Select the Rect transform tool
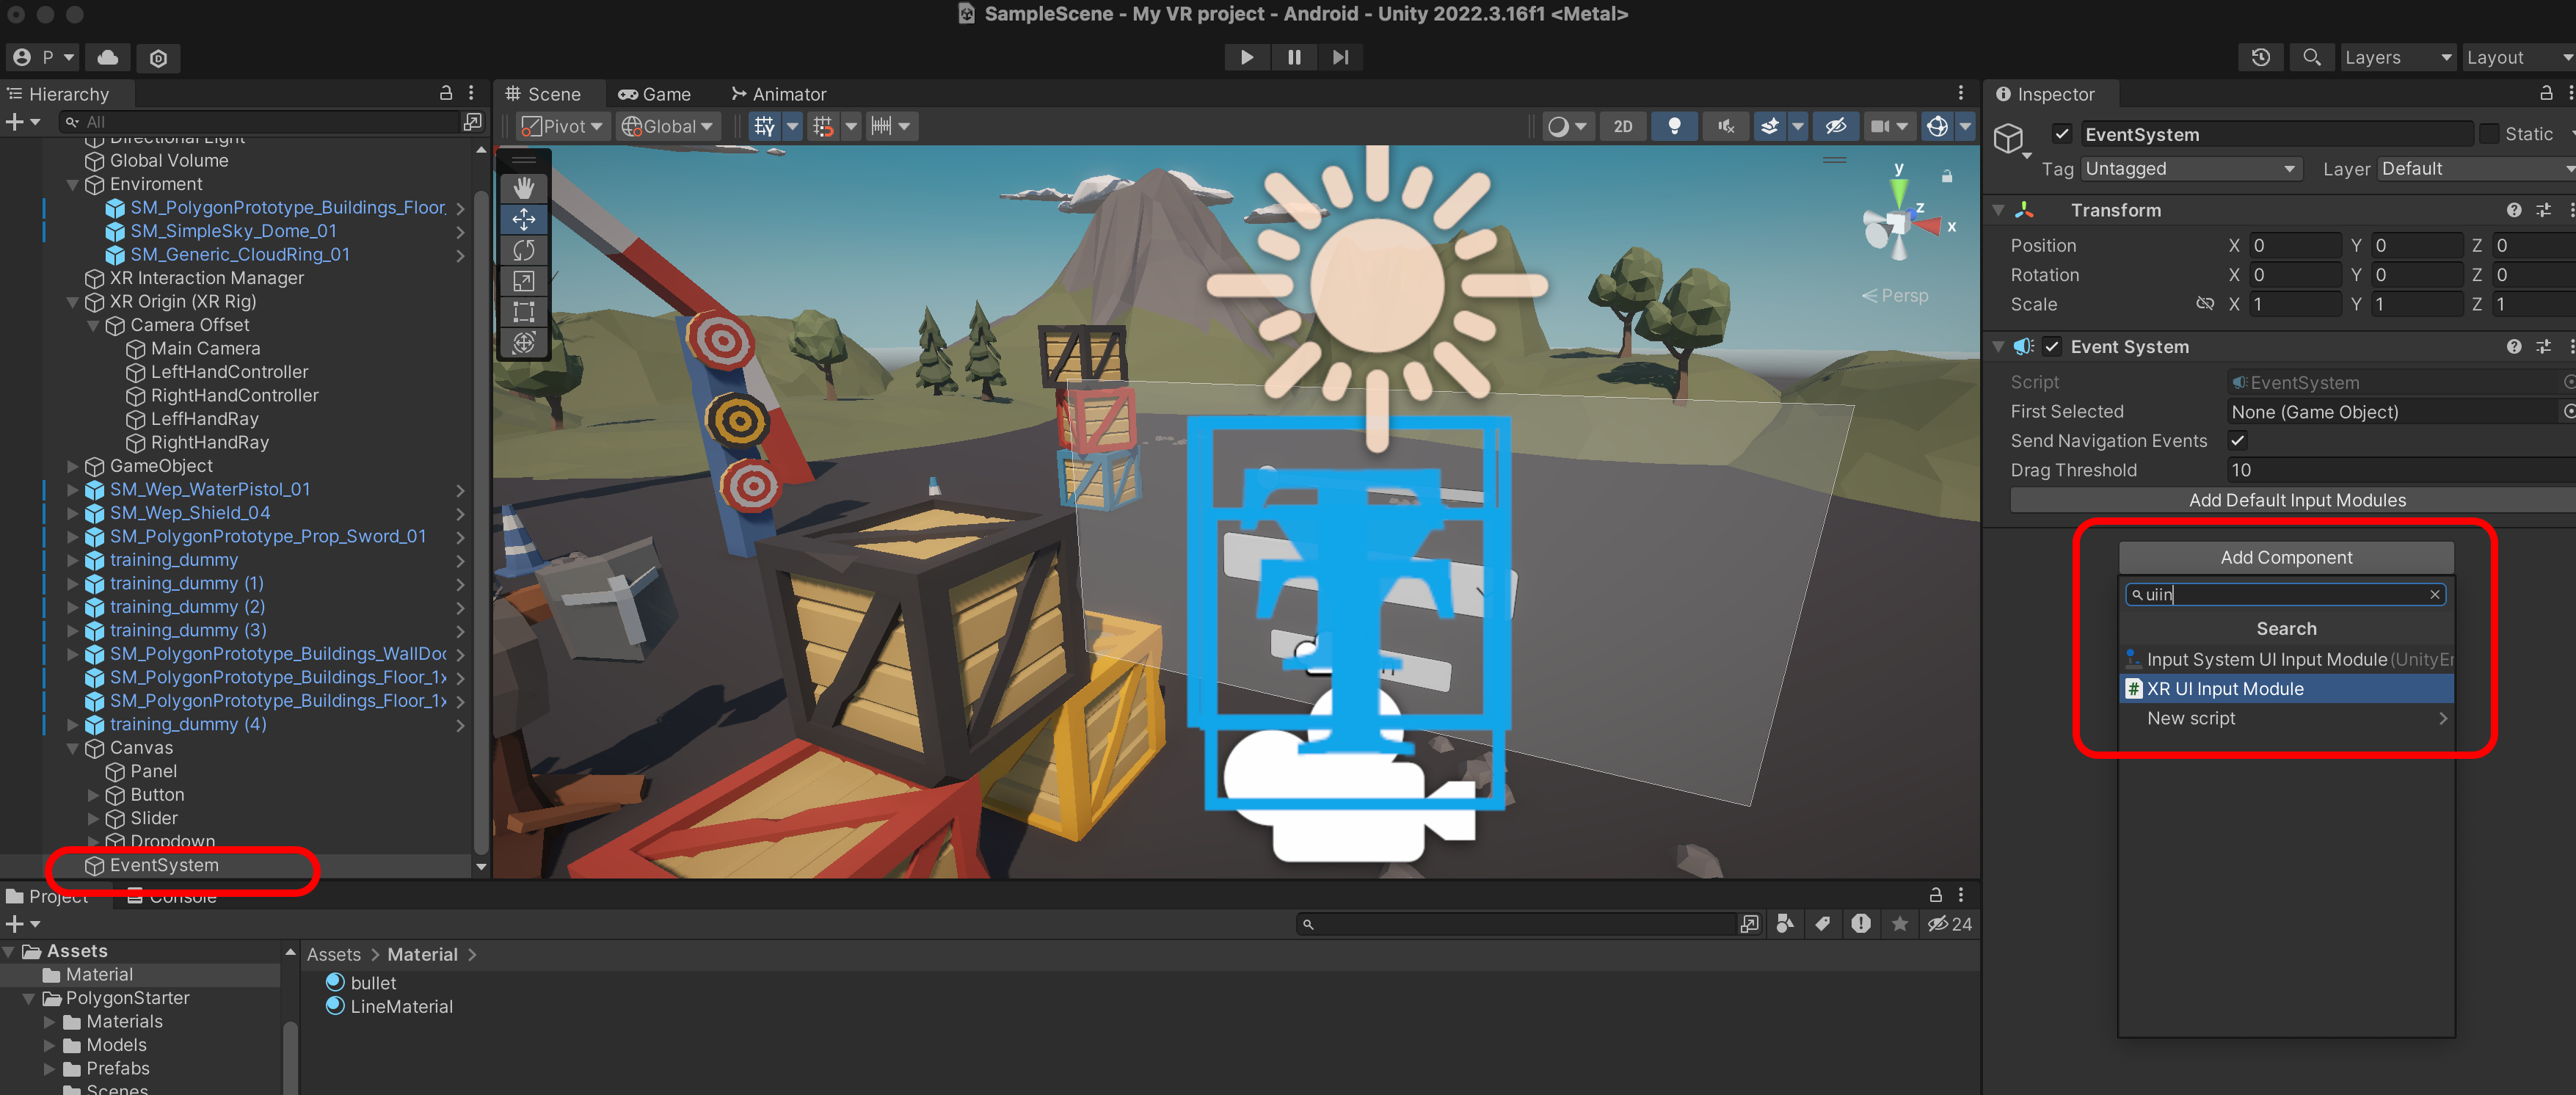 pyautogui.click(x=523, y=312)
